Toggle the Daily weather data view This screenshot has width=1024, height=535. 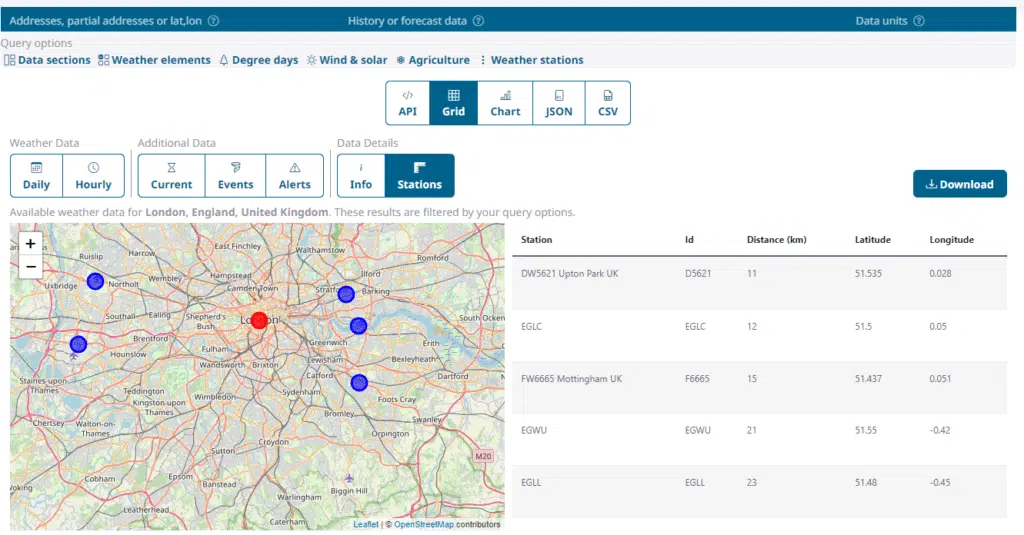coord(36,176)
